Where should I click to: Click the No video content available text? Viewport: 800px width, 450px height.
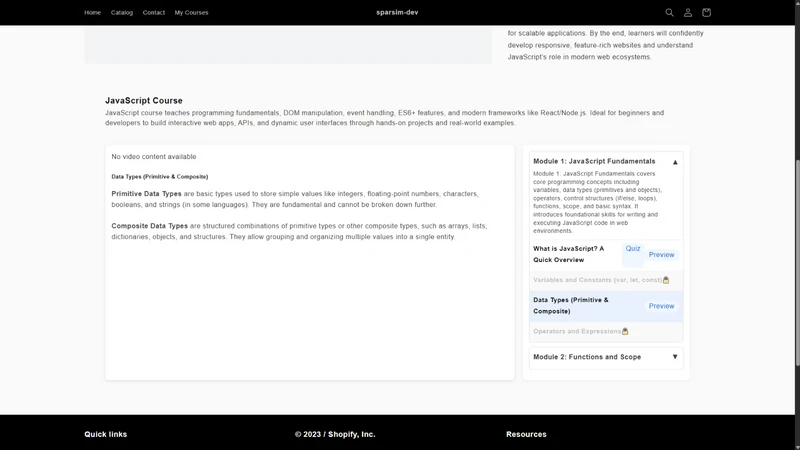[154, 157]
